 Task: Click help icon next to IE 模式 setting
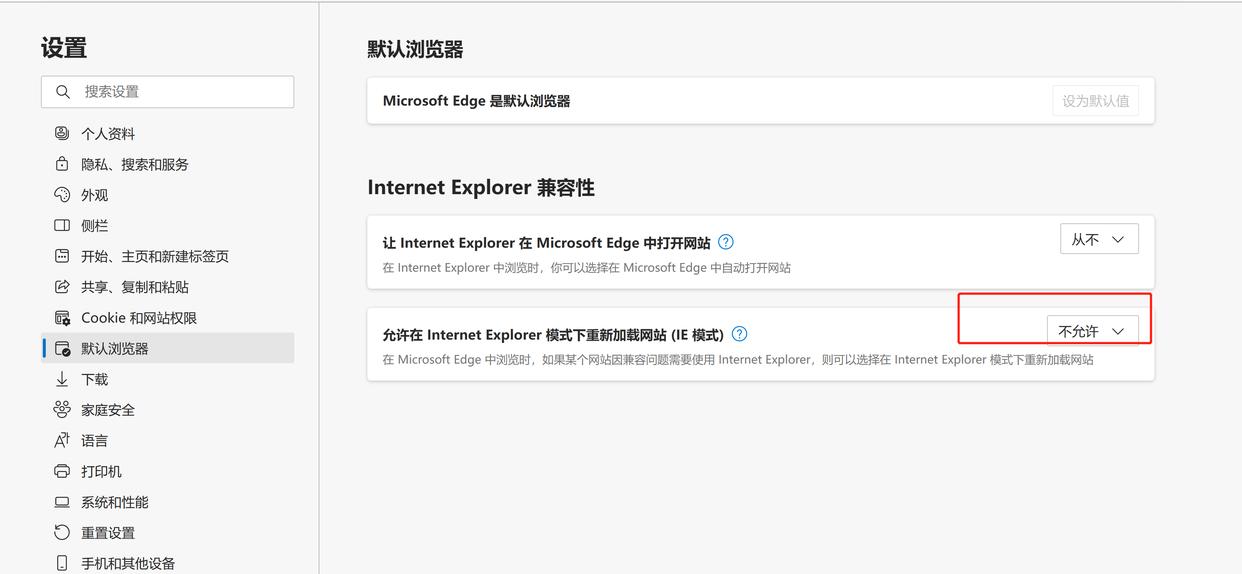tap(739, 334)
